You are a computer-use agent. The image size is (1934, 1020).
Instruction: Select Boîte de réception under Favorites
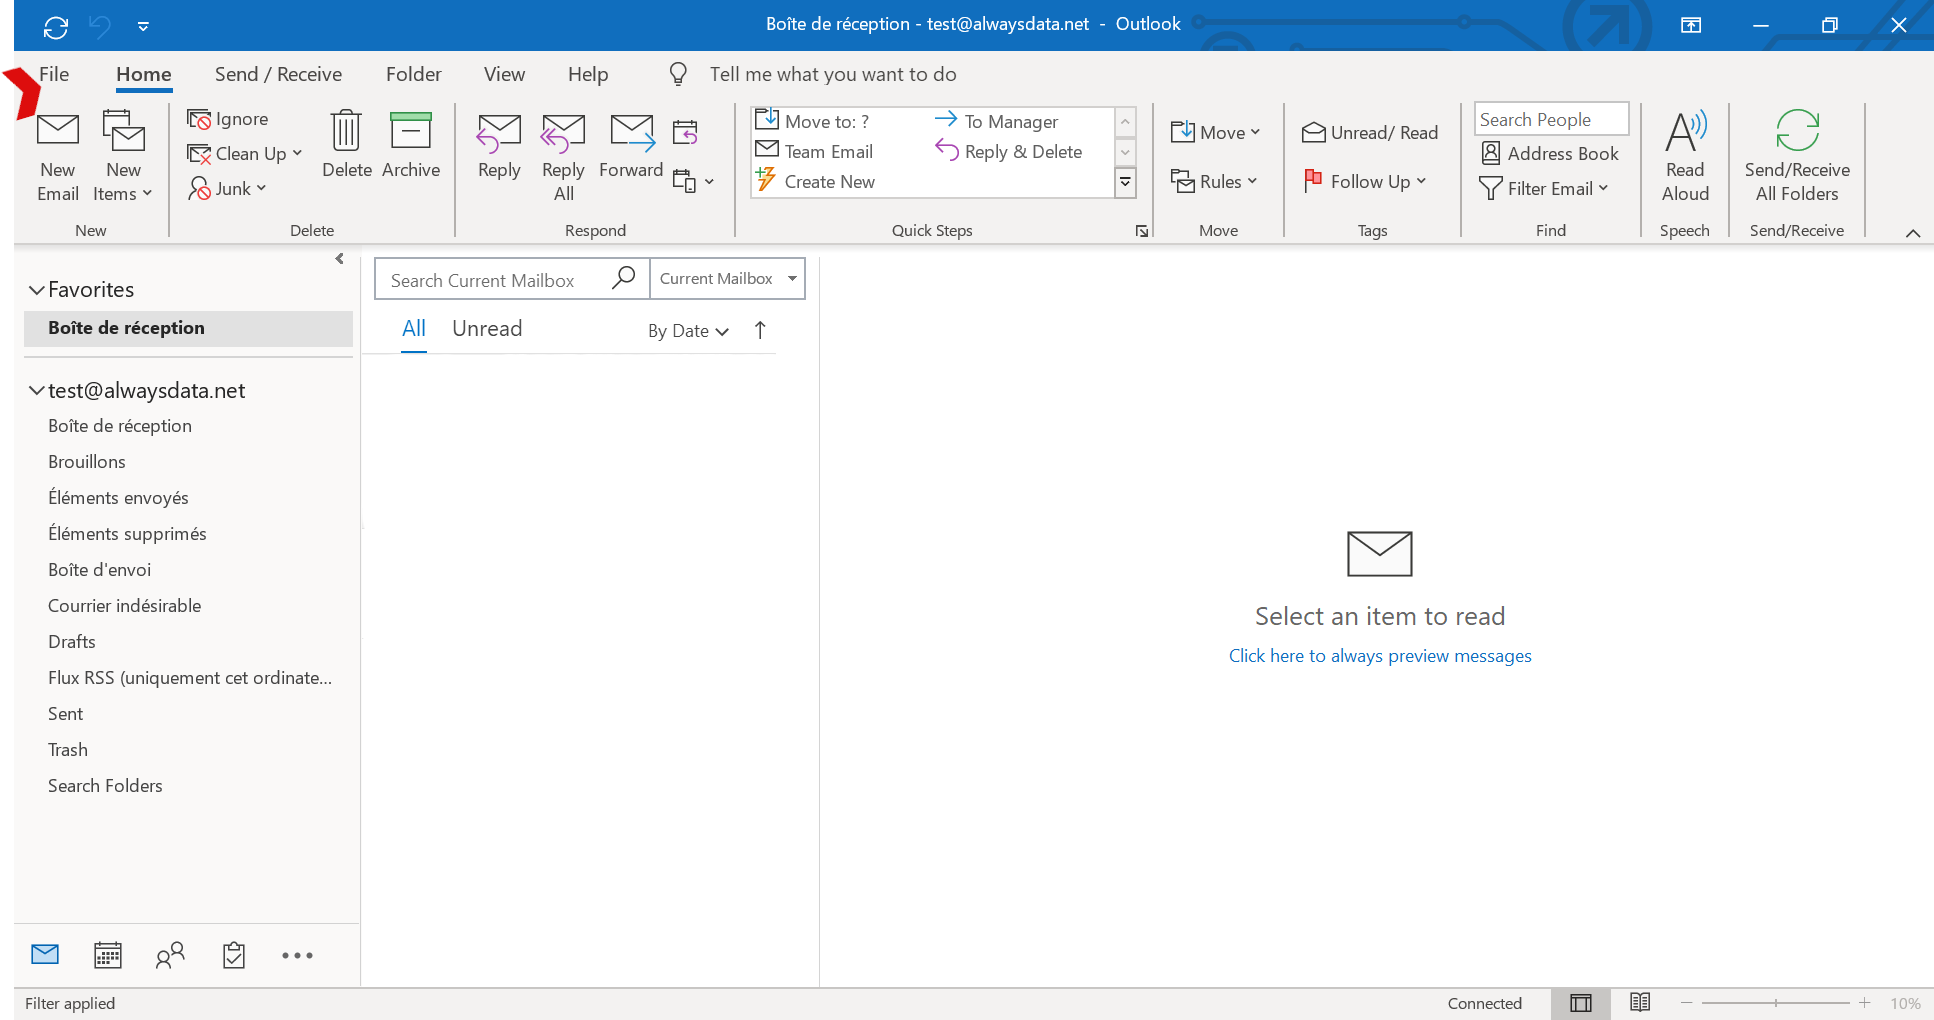point(188,328)
